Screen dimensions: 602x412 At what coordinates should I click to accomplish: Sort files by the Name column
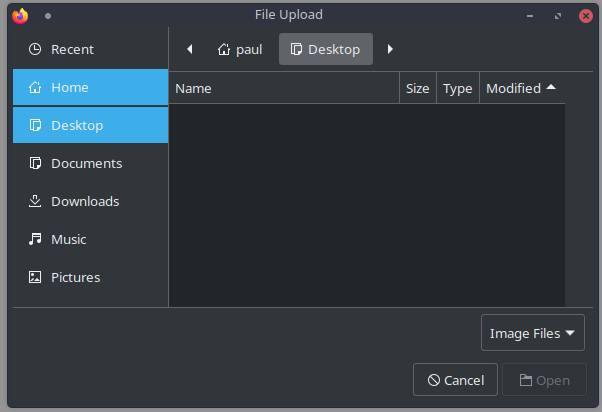tap(284, 88)
